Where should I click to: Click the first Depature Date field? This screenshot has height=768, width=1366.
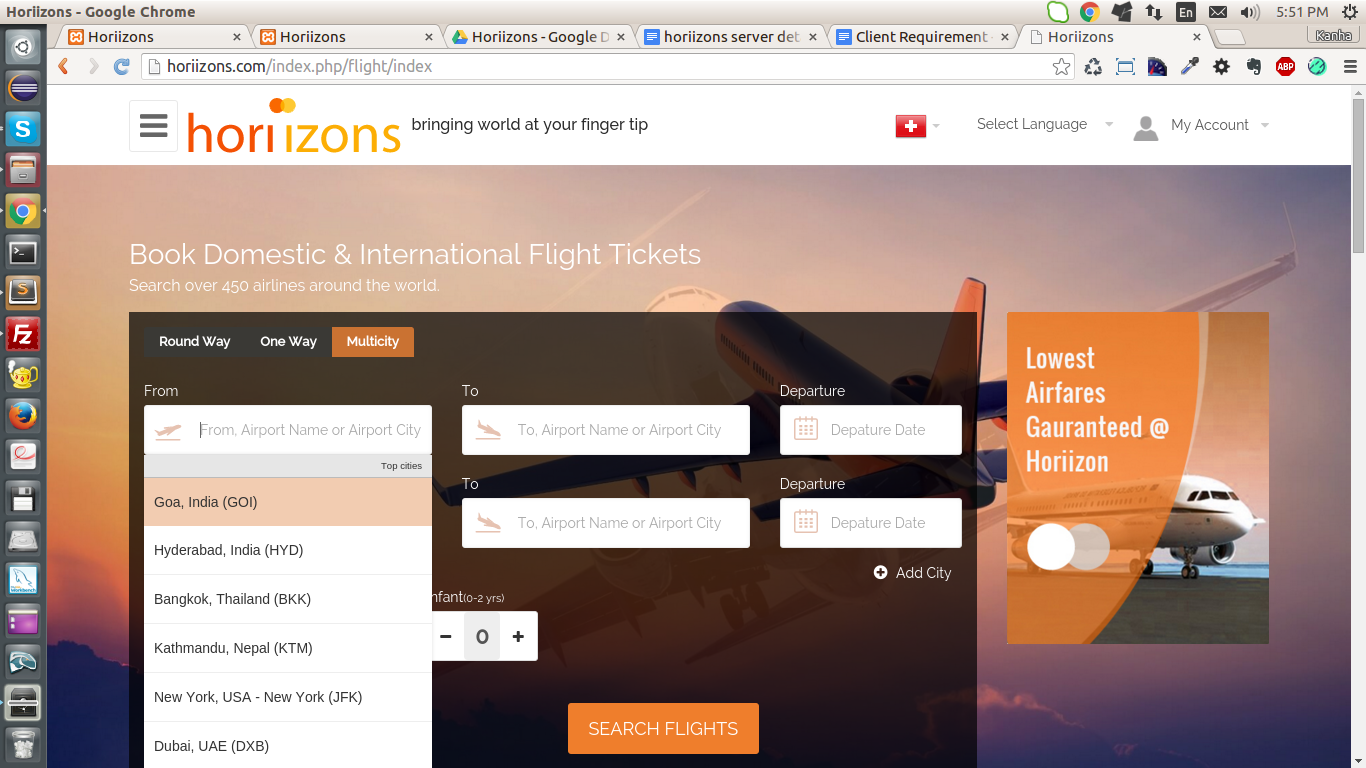tap(871, 430)
